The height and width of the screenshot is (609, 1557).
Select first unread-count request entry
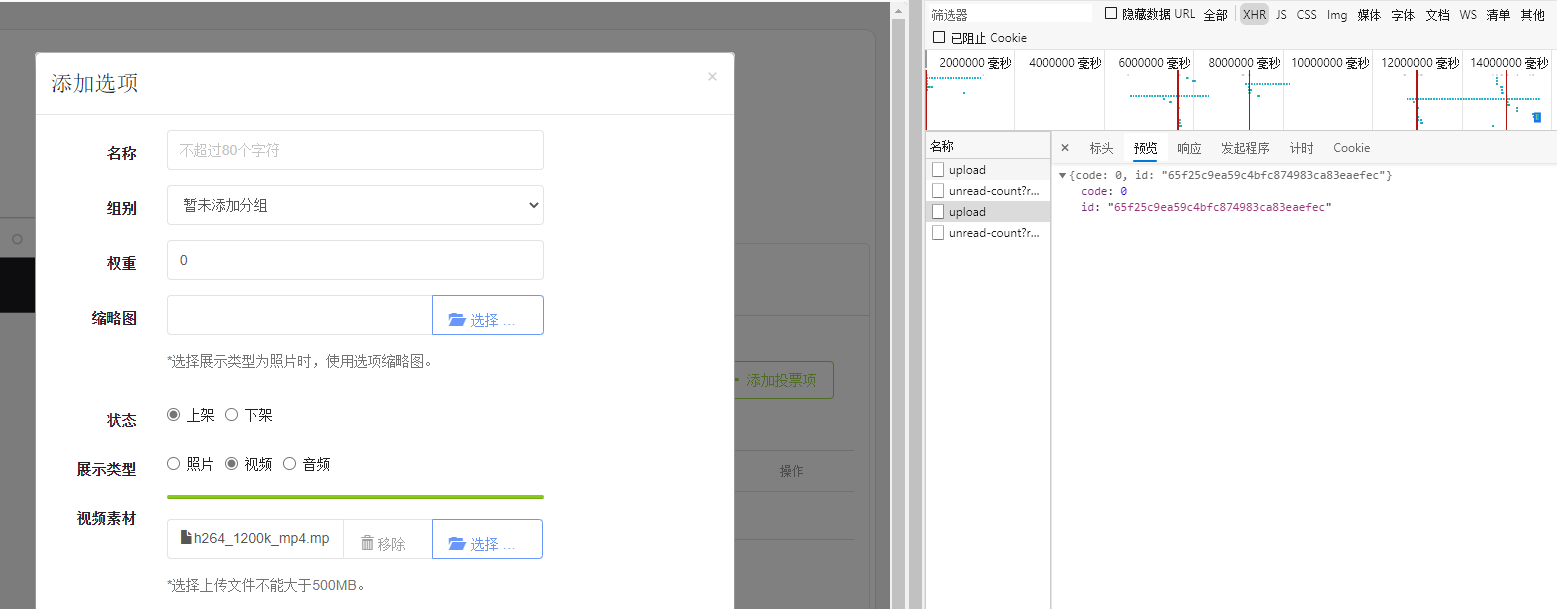tap(994, 190)
